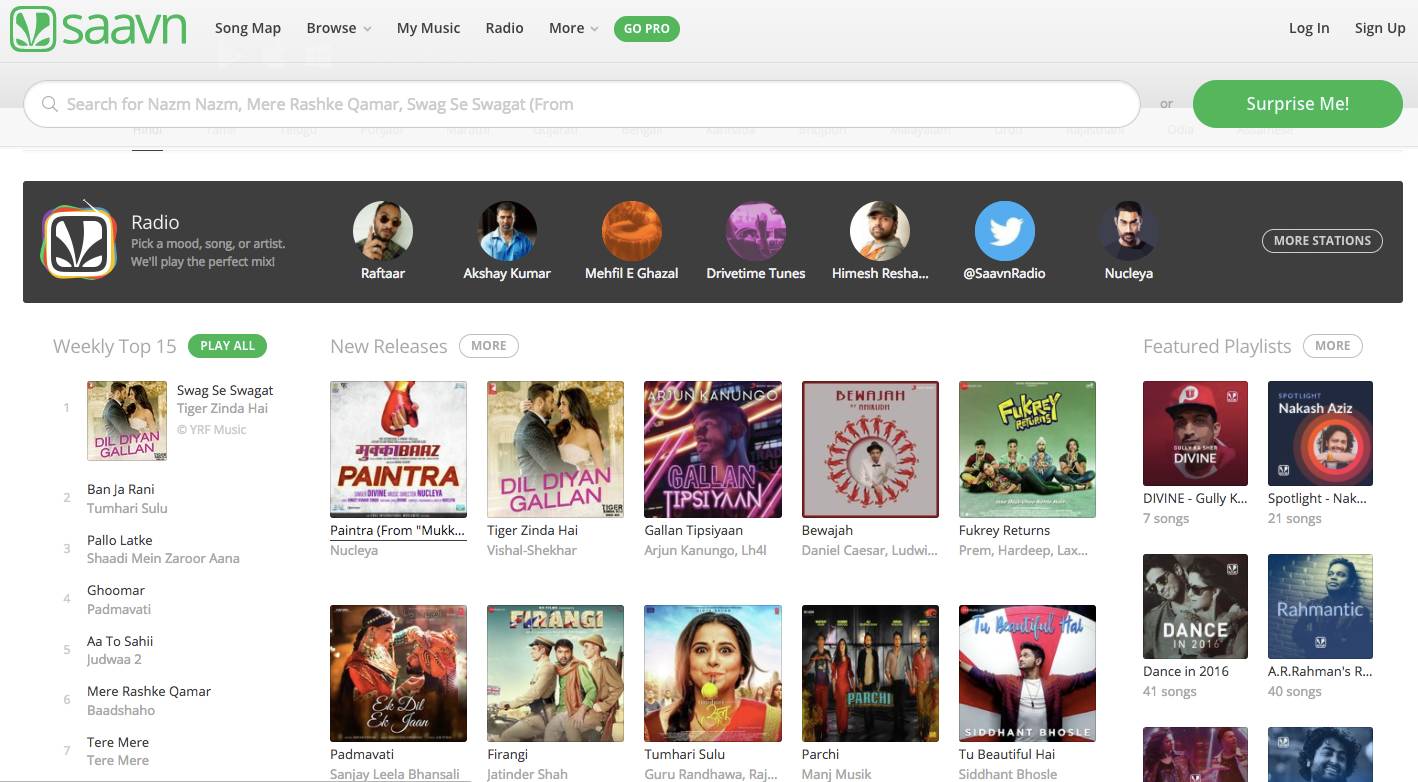Open the Tiger Zinda Hai album under Swag Se Swagat
Viewport: 1418px width, 782px height.
[x=222, y=408]
